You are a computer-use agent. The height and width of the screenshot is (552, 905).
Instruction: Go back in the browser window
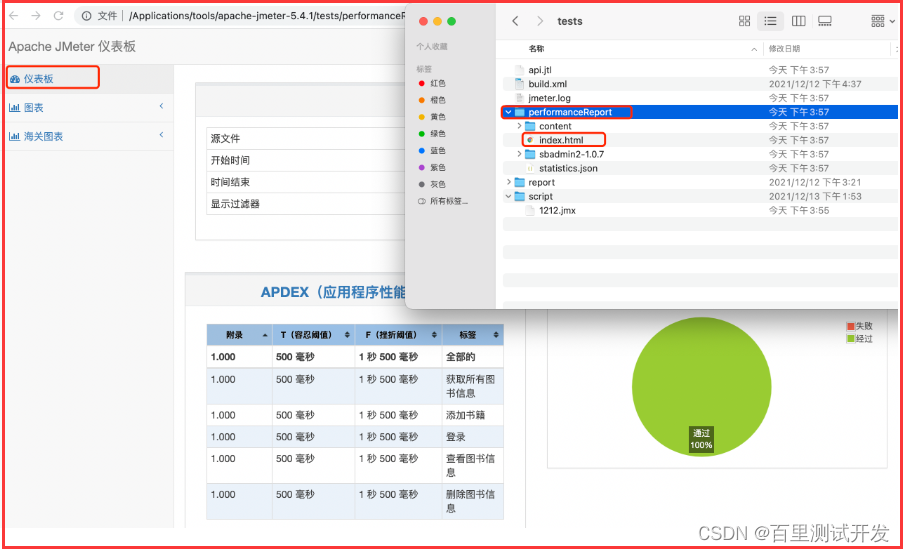pos(14,16)
